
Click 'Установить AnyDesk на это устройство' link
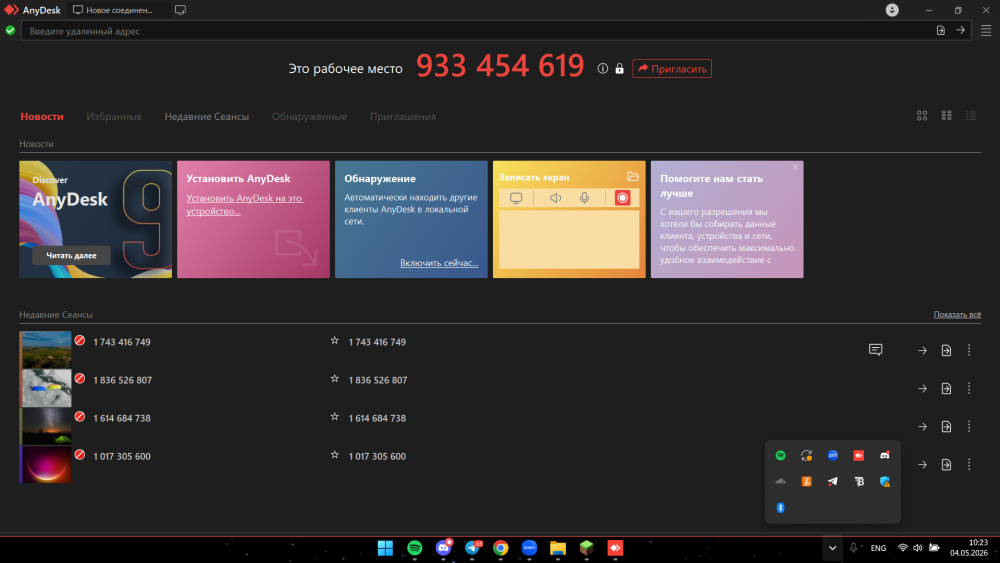(x=245, y=205)
